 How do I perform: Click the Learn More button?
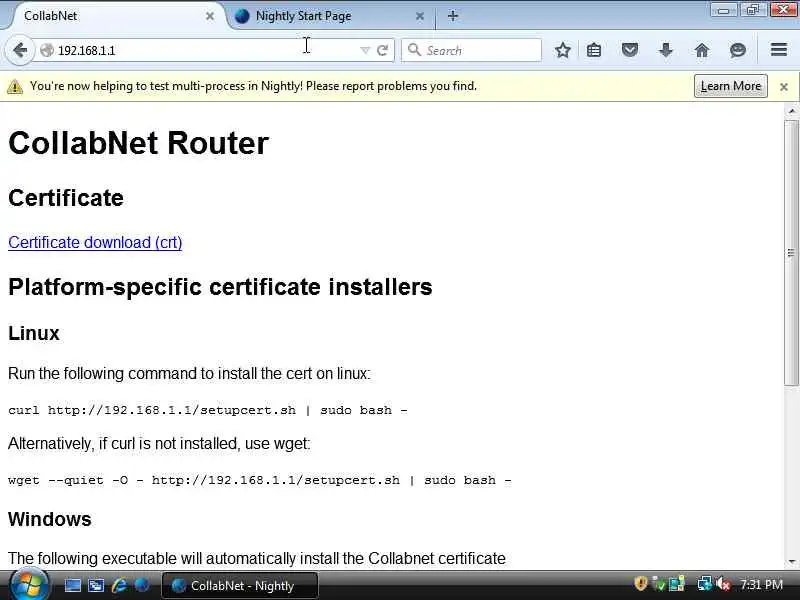point(731,86)
